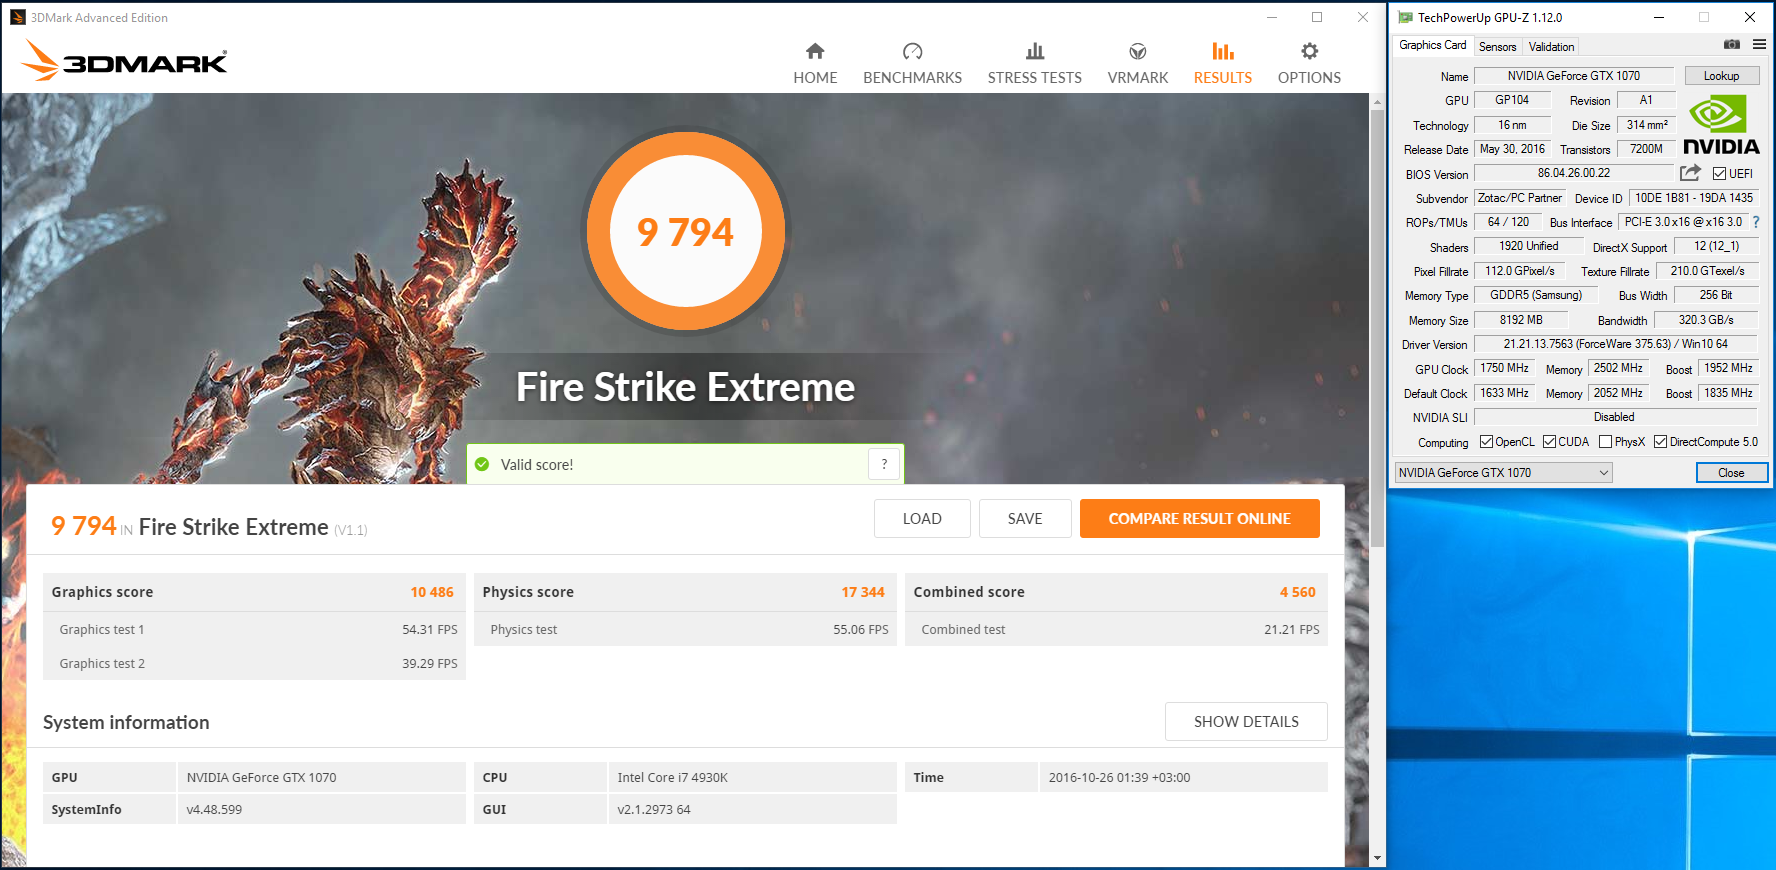Click the GPU Clock field 1750 MHz
Screen dimensions: 1776x870
pyautogui.click(x=1504, y=369)
